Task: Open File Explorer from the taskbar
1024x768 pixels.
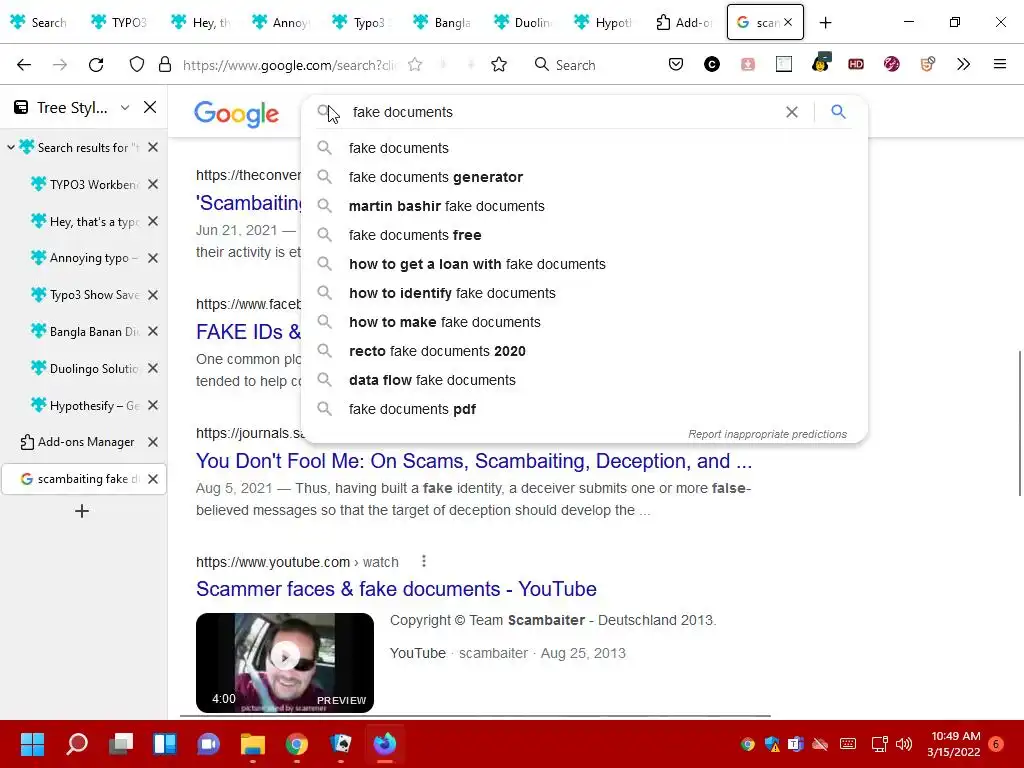Action: pos(253,744)
